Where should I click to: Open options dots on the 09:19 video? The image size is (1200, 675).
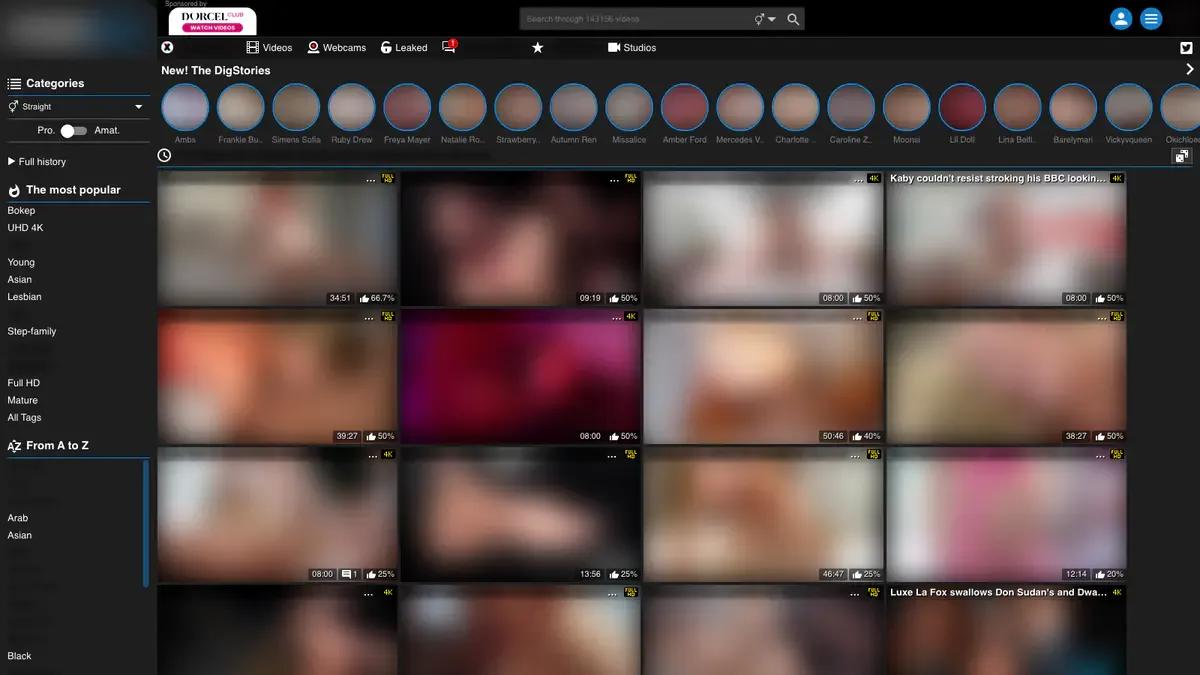615,180
